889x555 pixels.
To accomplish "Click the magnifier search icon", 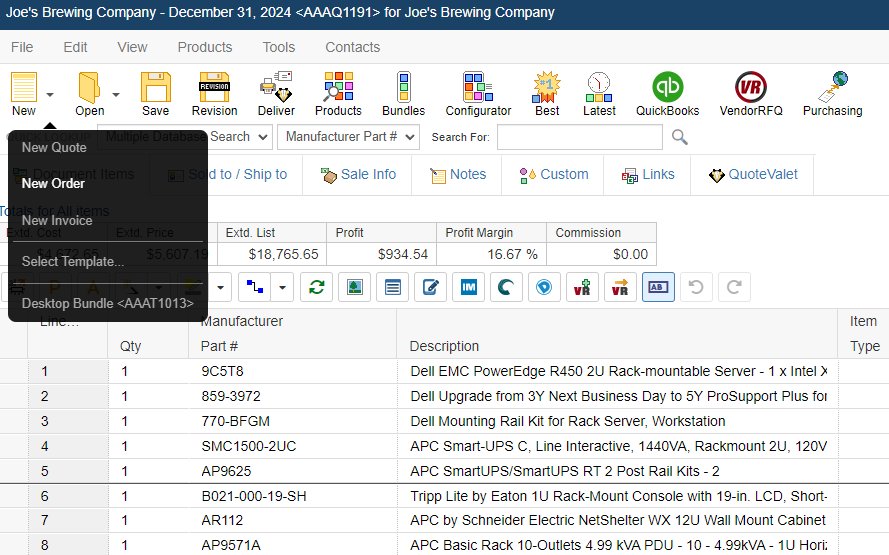I will [x=680, y=137].
